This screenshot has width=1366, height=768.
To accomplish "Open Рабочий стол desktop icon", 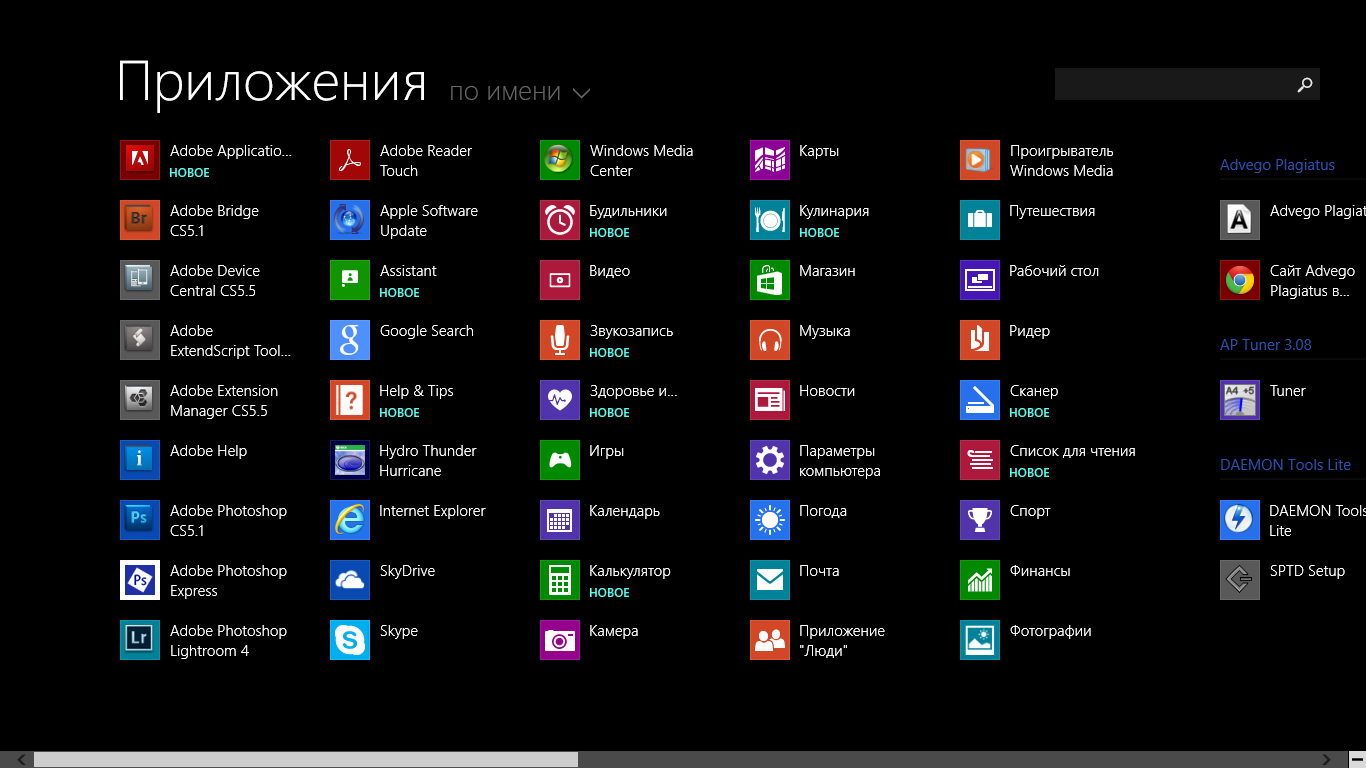I will (980, 280).
